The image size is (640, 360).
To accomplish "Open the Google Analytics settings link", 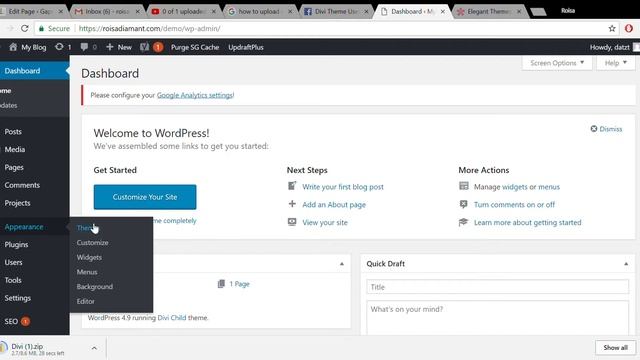I will point(195,95).
